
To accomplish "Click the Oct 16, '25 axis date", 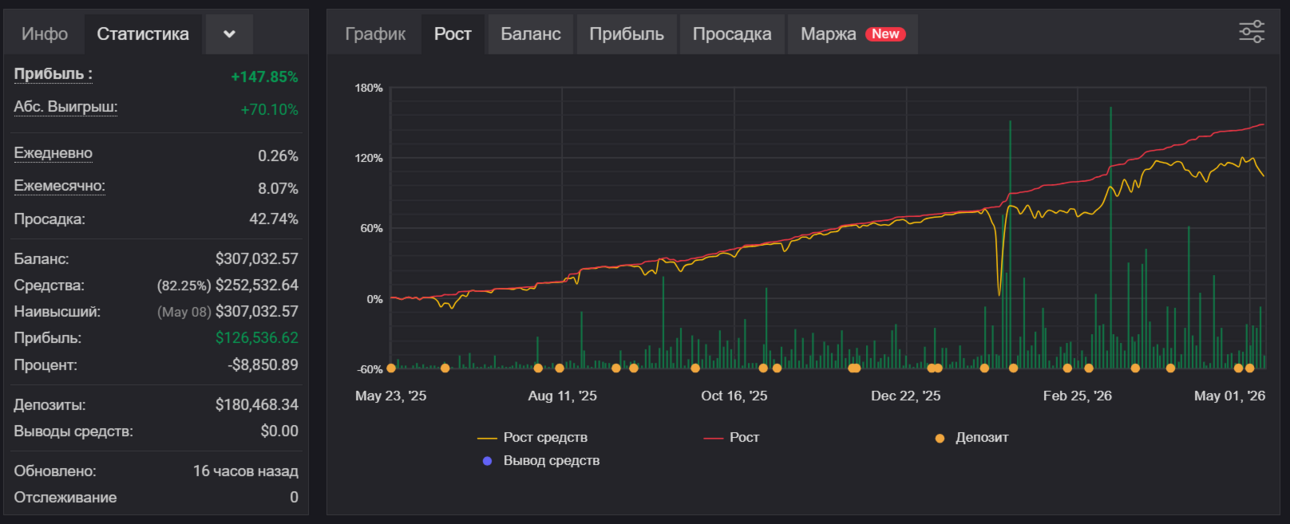I will click(734, 396).
